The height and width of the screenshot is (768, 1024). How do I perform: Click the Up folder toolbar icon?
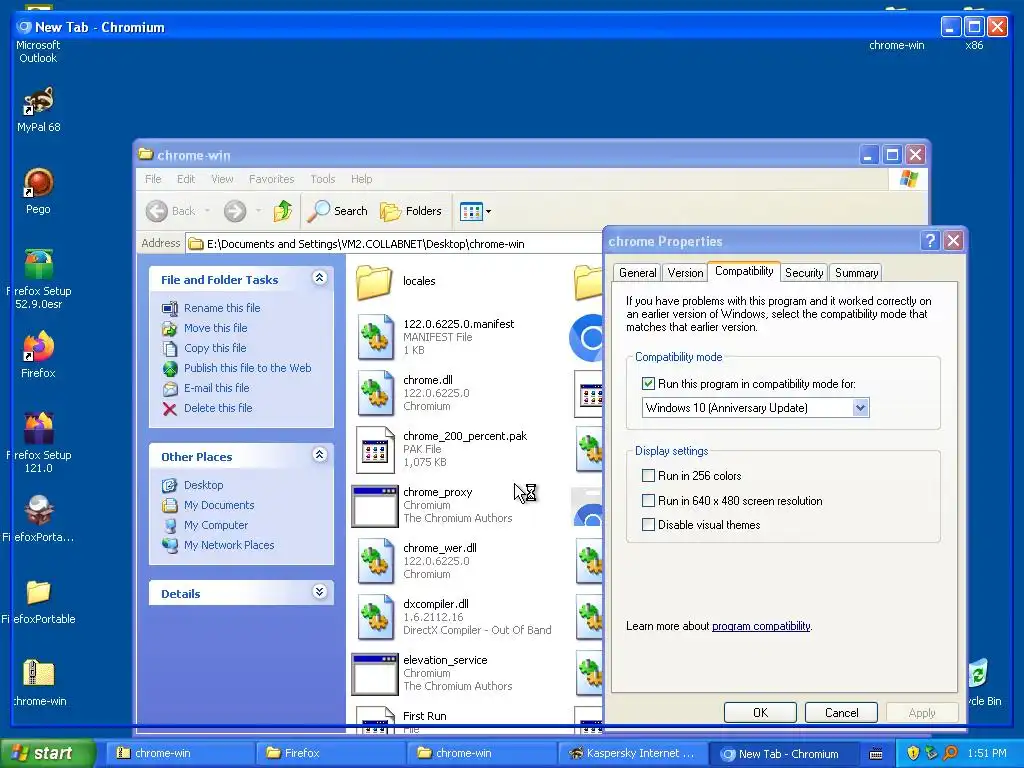coord(283,211)
